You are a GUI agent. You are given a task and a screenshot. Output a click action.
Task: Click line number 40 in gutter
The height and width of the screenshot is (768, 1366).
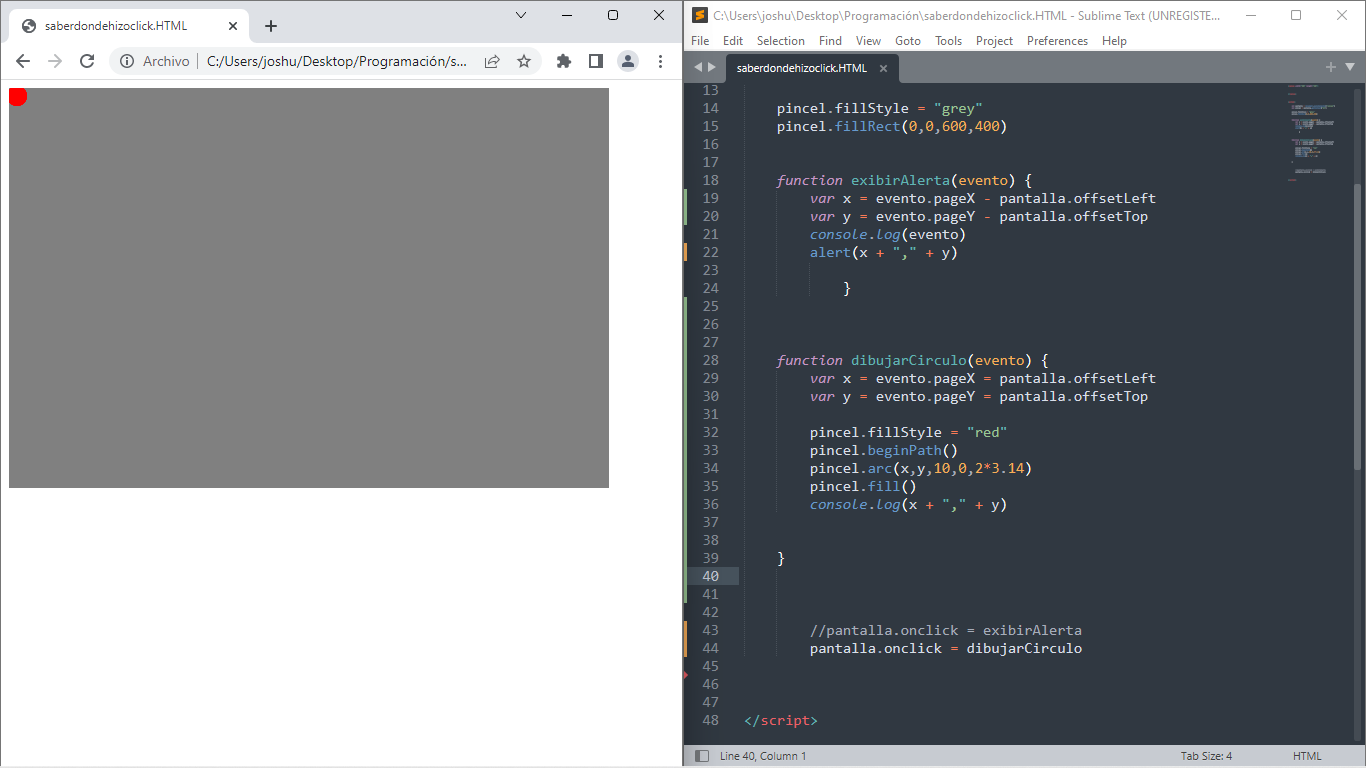coord(710,576)
